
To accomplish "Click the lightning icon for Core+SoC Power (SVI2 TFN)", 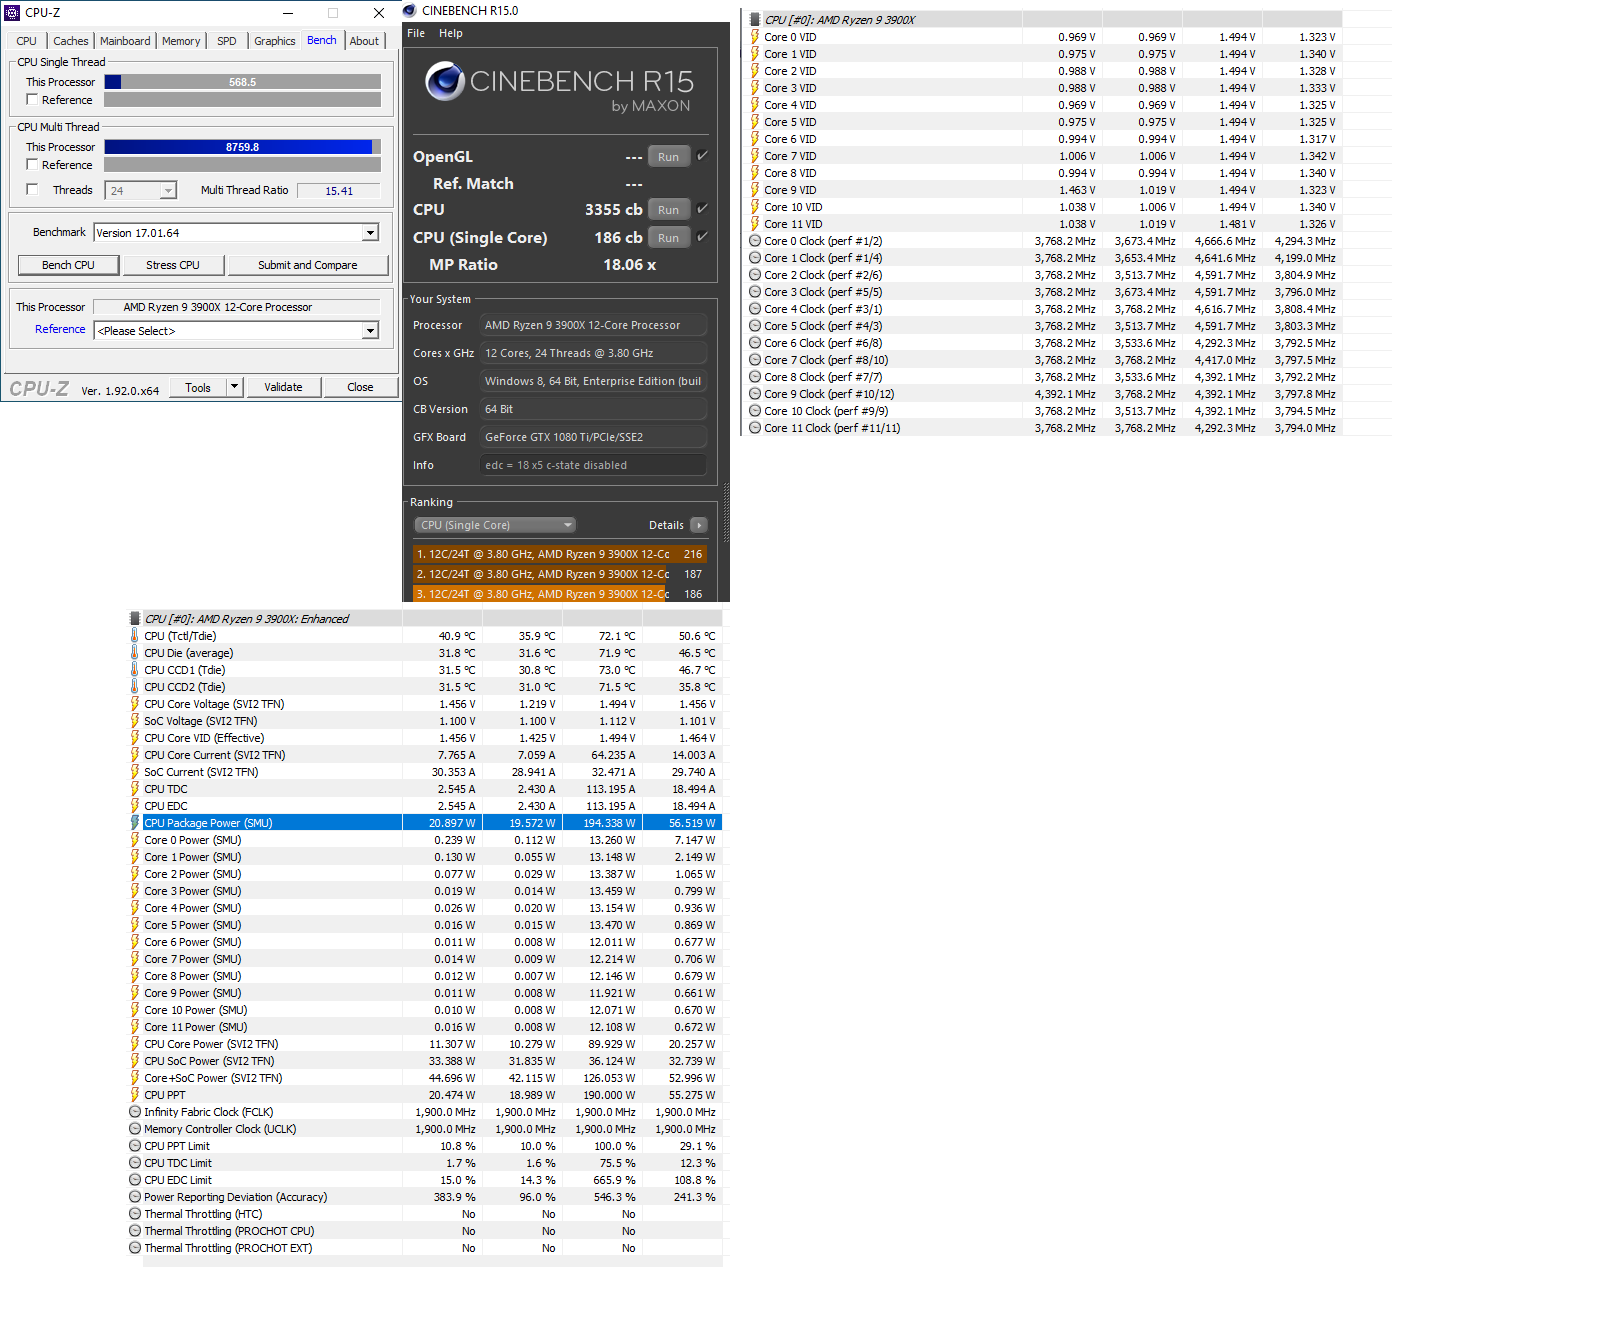I will click(135, 1077).
